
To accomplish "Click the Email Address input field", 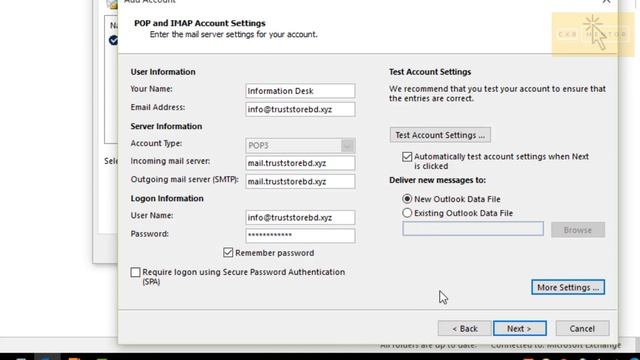I will pos(300,109).
